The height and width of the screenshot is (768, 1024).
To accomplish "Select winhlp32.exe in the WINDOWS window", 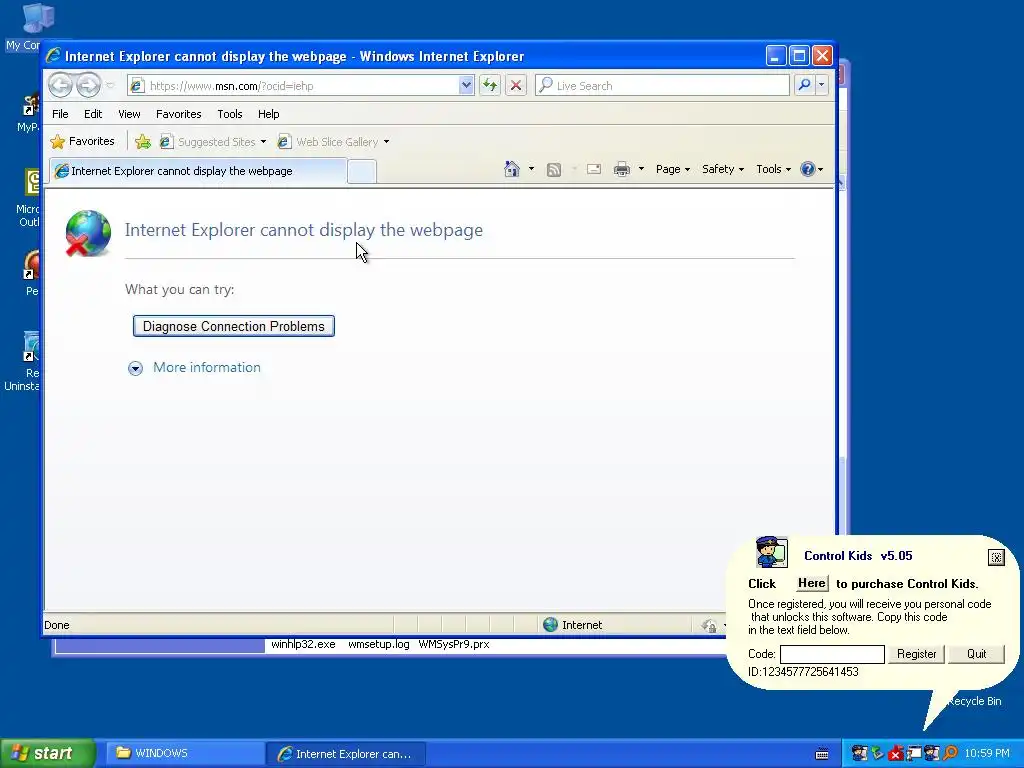I will (303, 644).
